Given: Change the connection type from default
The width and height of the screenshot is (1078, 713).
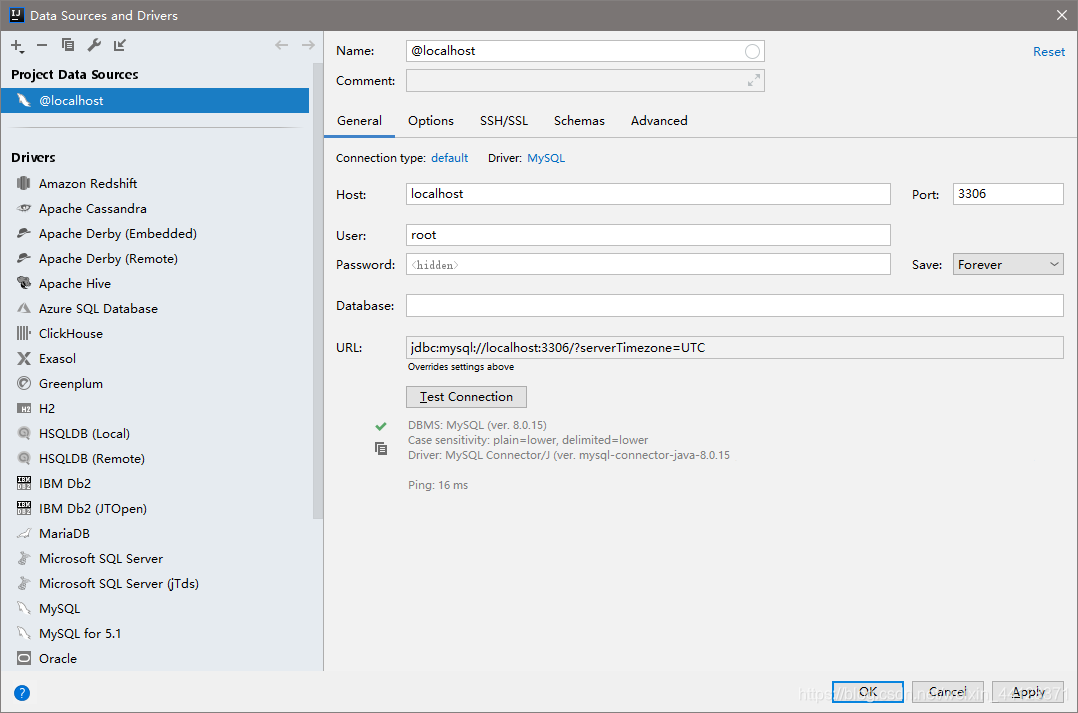Looking at the screenshot, I should [x=449, y=157].
